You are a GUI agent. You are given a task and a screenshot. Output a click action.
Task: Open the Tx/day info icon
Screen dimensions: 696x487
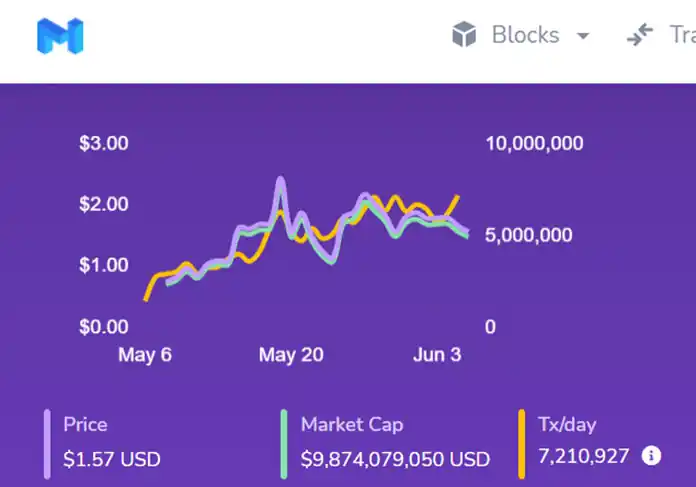(x=651, y=456)
